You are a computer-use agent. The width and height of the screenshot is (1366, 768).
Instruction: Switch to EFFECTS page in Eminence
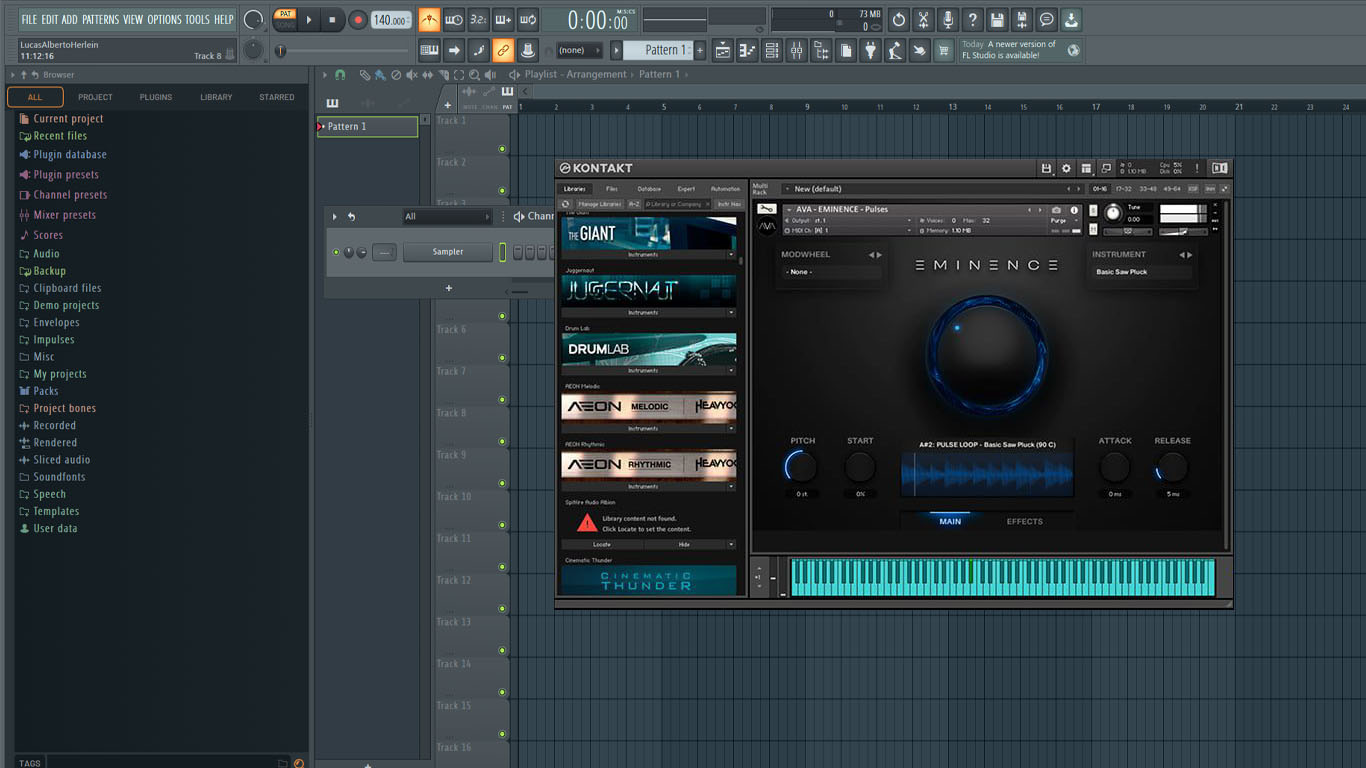tap(1024, 521)
